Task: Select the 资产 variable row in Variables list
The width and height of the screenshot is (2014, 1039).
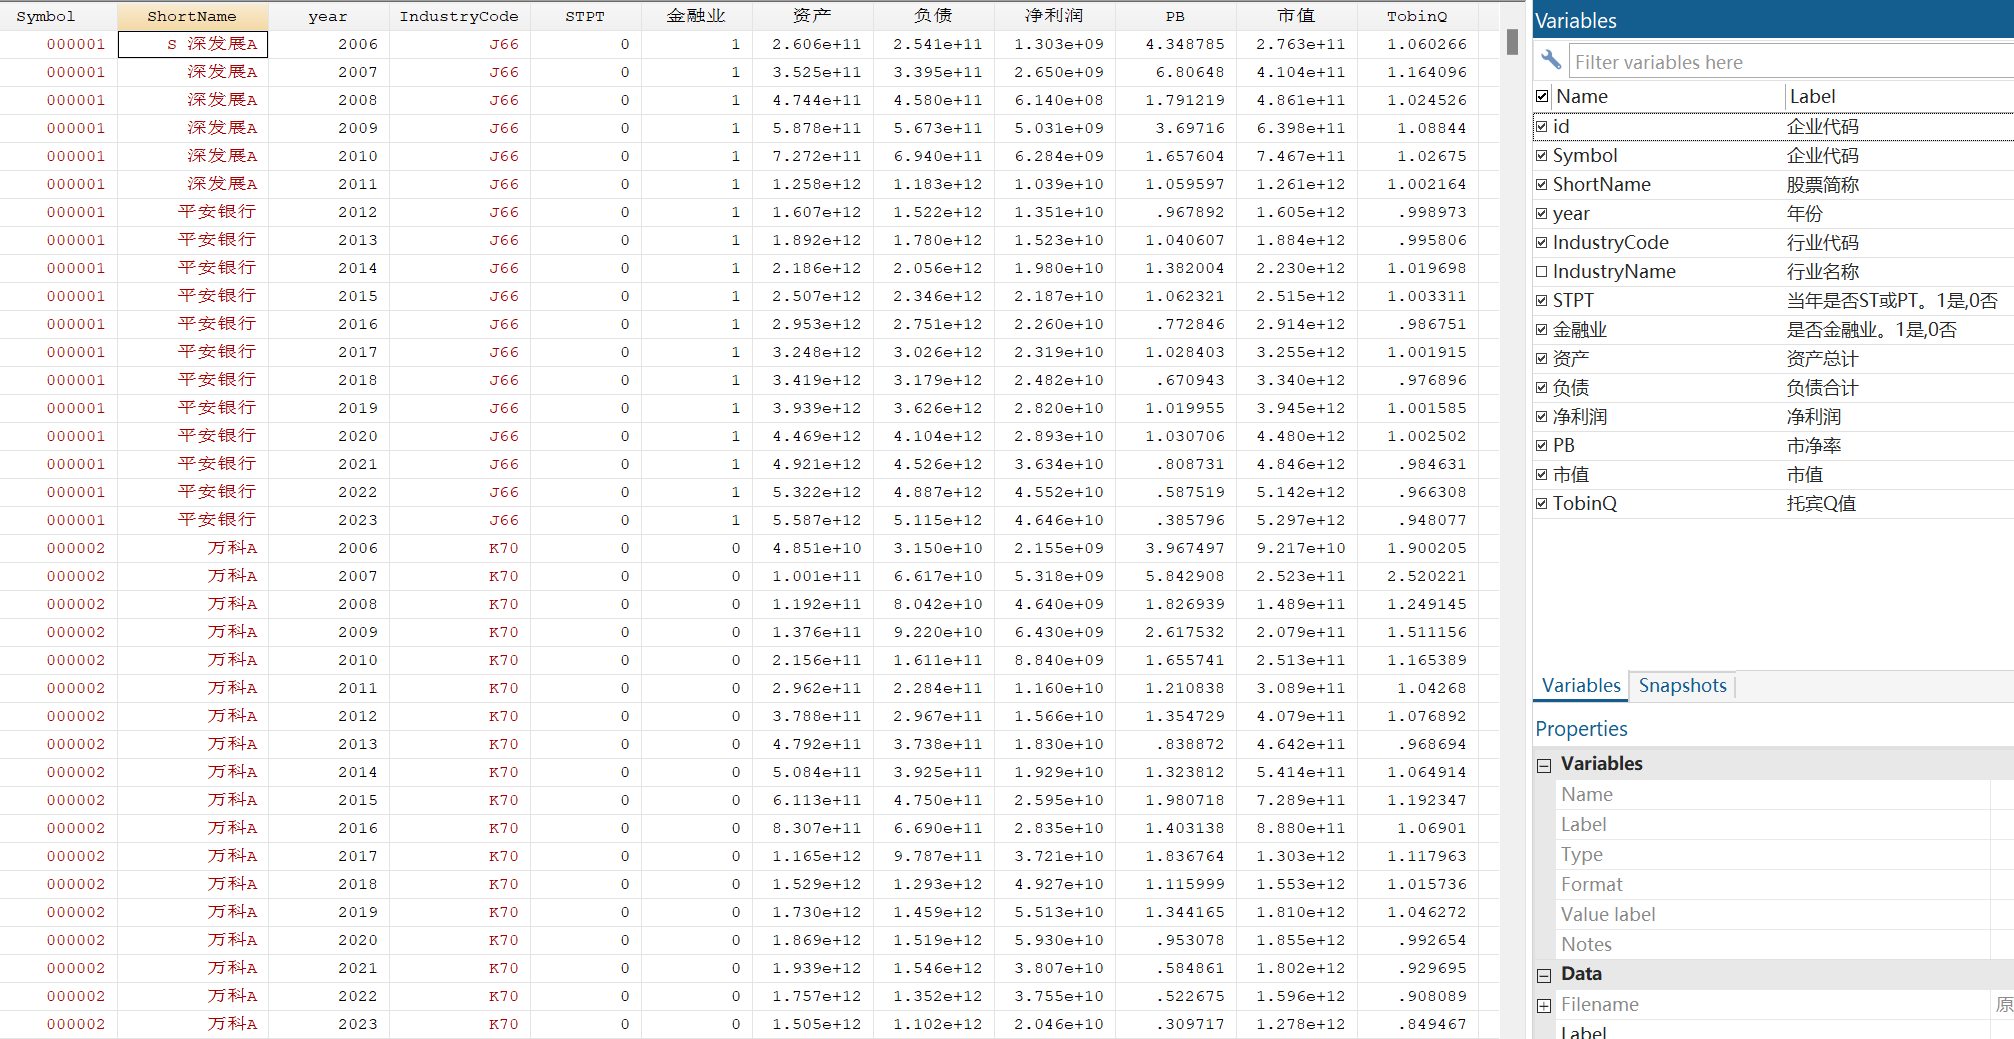Action: pyautogui.click(x=1773, y=359)
